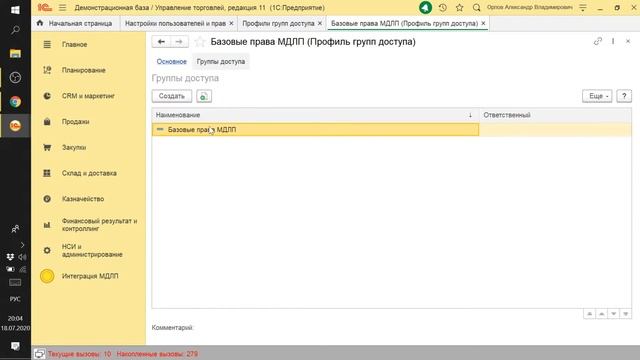Open Склад и доставка section
The width and height of the screenshot is (640, 360).
[x=88, y=173]
